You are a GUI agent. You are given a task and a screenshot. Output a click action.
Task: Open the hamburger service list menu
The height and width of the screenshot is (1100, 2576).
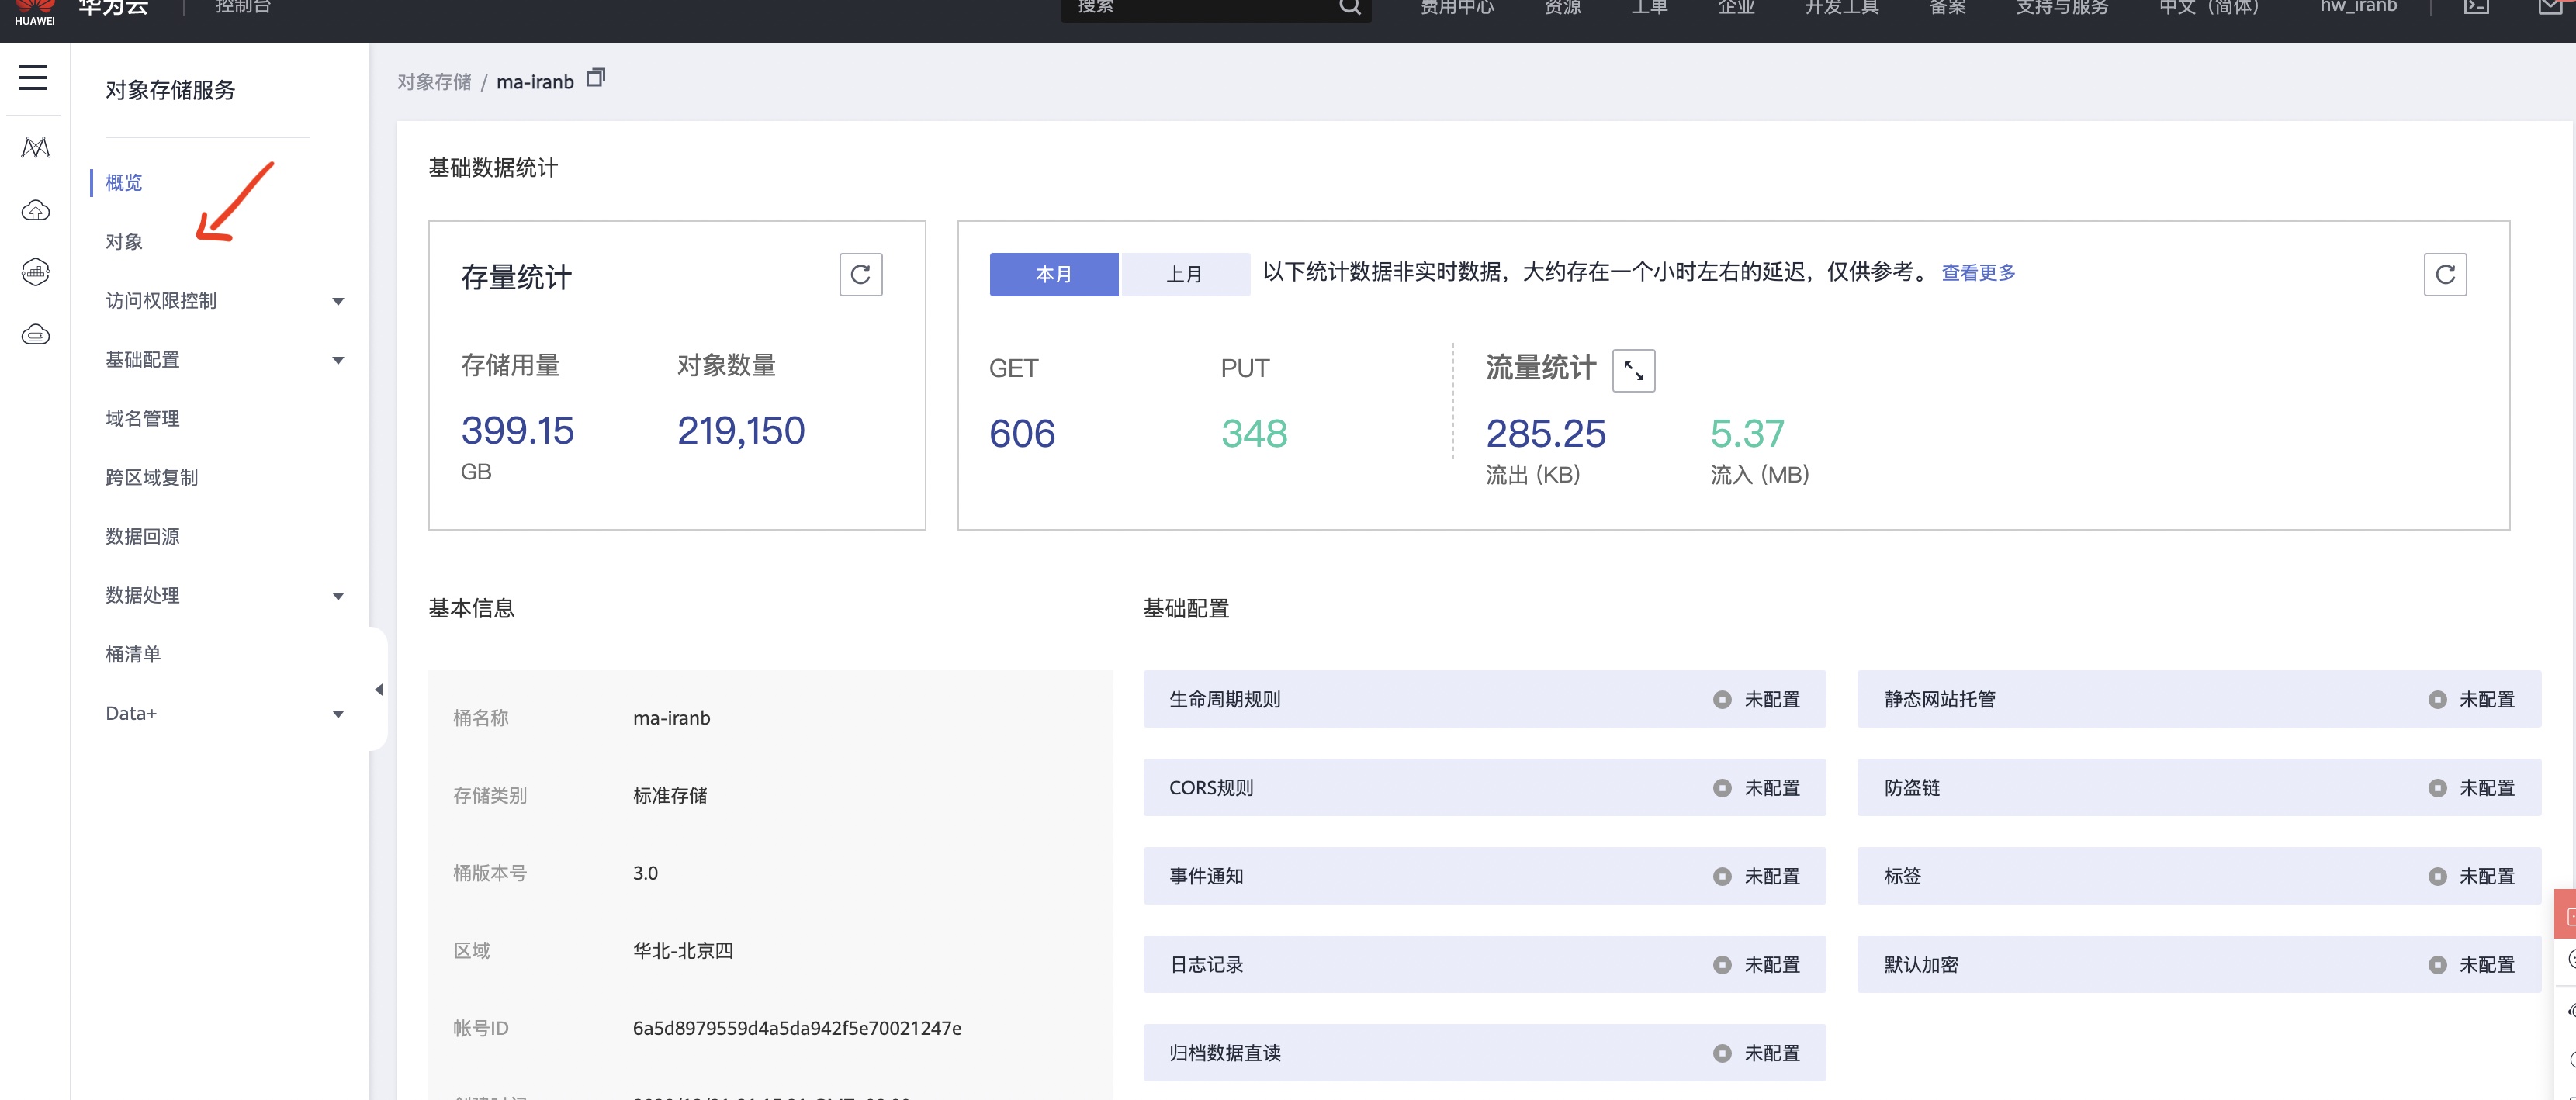tap(33, 77)
